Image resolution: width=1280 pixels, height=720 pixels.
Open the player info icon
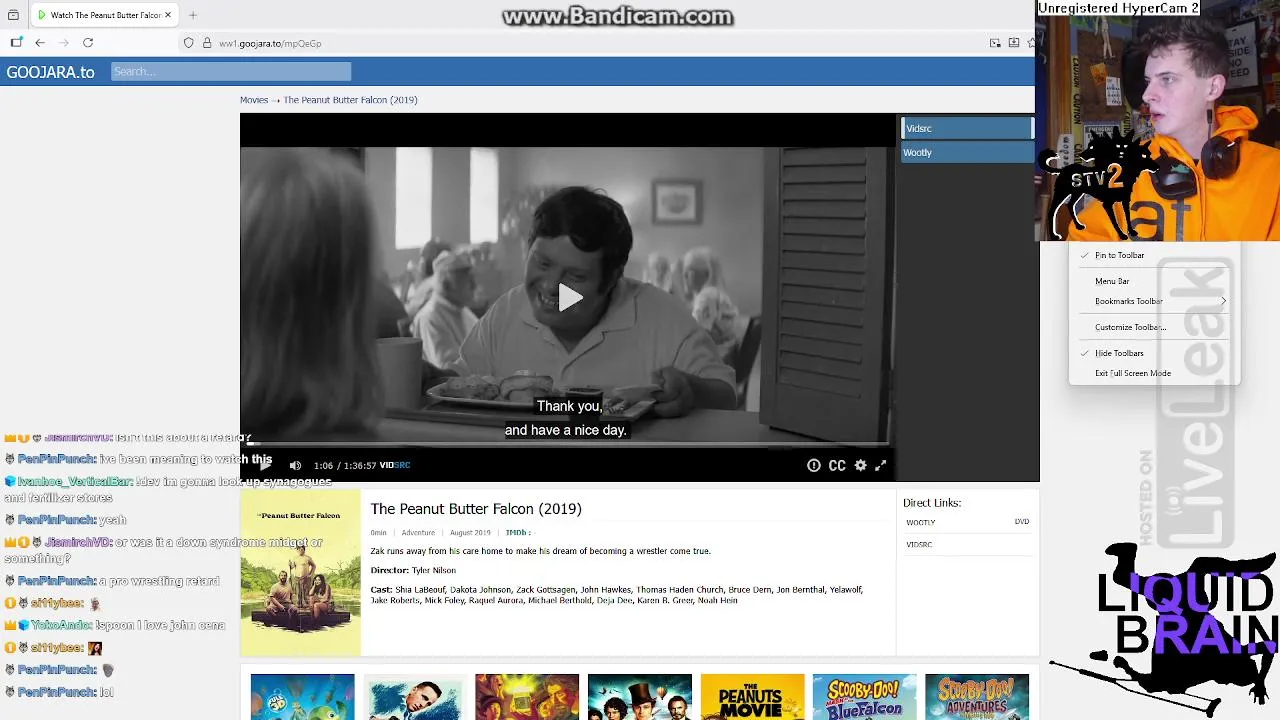[814, 465]
